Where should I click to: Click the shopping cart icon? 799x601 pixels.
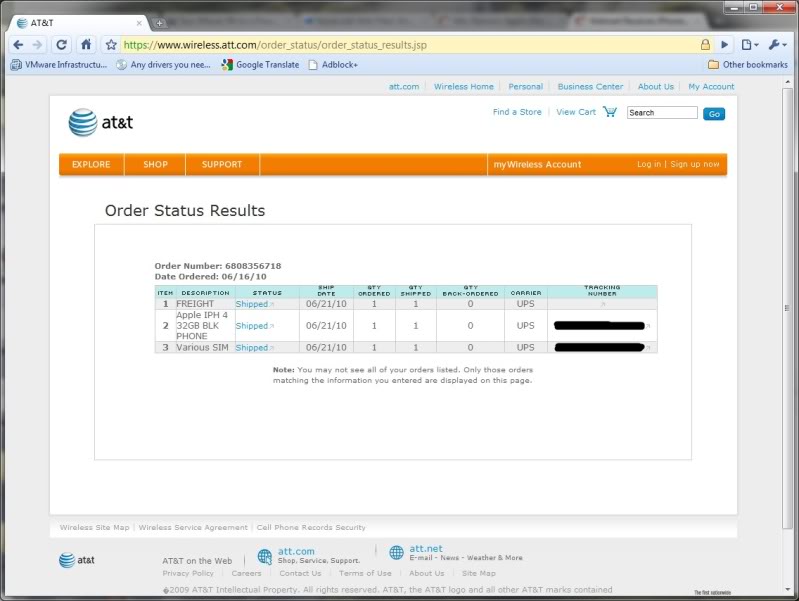point(609,112)
